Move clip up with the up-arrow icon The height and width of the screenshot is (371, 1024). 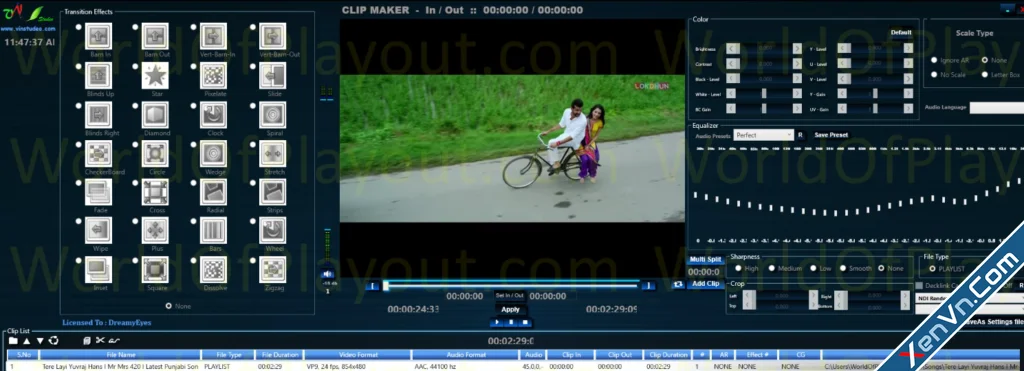27,341
